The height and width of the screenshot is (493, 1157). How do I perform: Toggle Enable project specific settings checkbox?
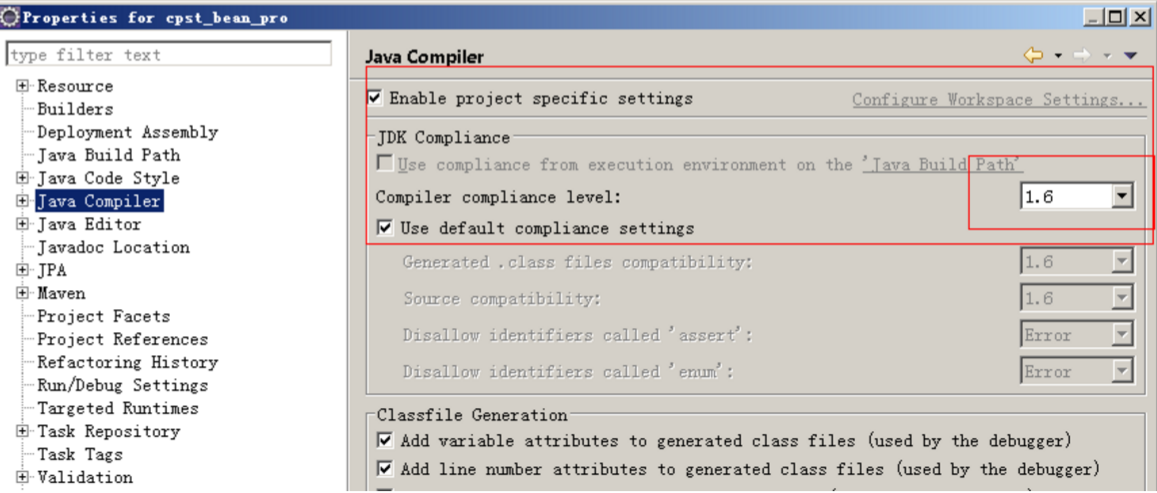click(376, 97)
